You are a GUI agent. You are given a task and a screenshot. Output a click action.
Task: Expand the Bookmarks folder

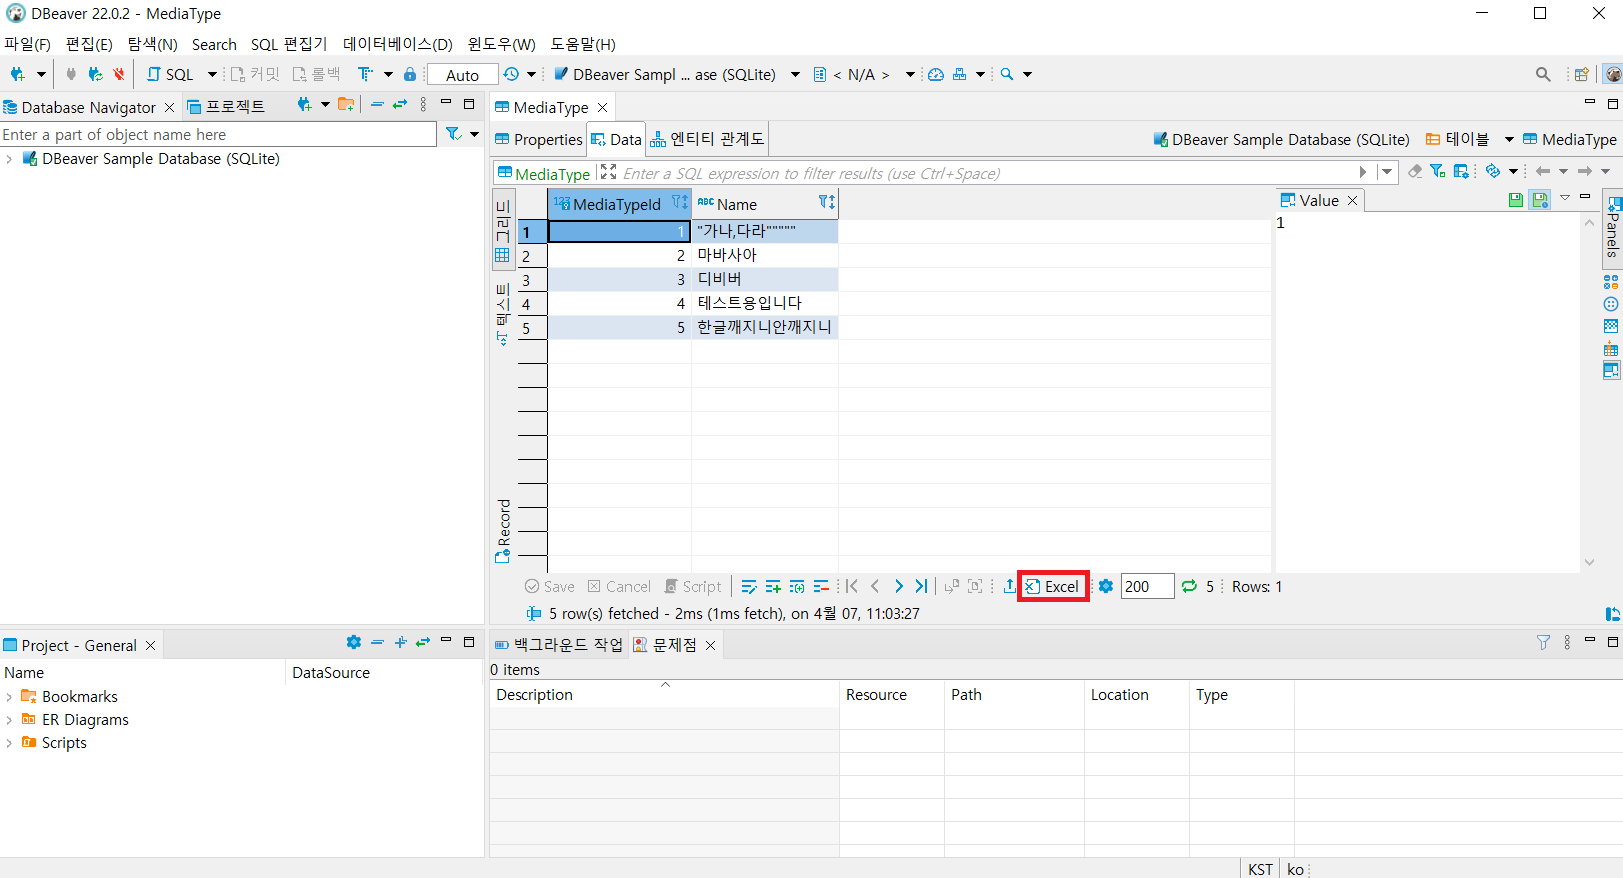(9, 697)
